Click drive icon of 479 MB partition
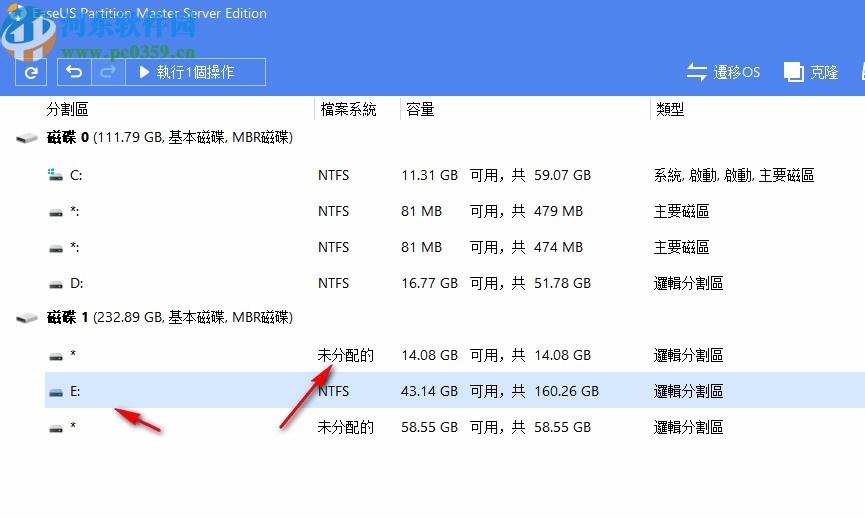The width and height of the screenshot is (865, 518). [56, 212]
